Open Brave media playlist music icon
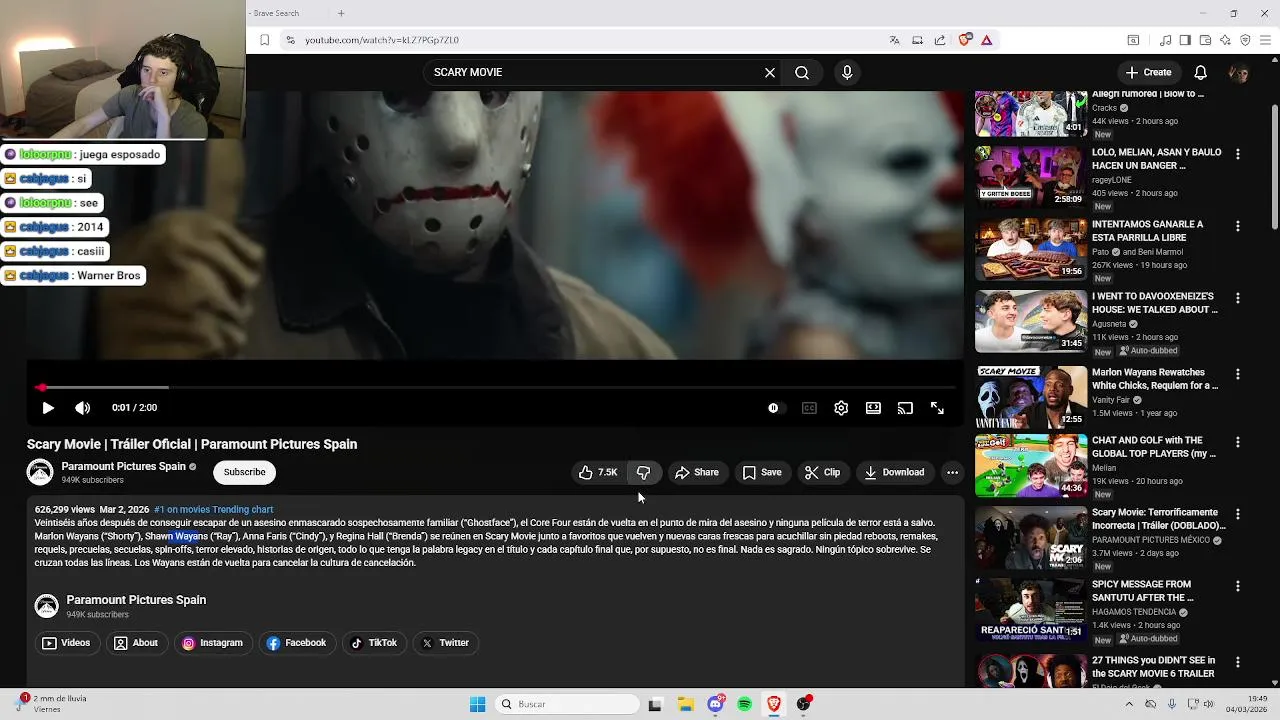The width and height of the screenshot is (1280, 720). pyautogui.click(x=1165, y=40)
